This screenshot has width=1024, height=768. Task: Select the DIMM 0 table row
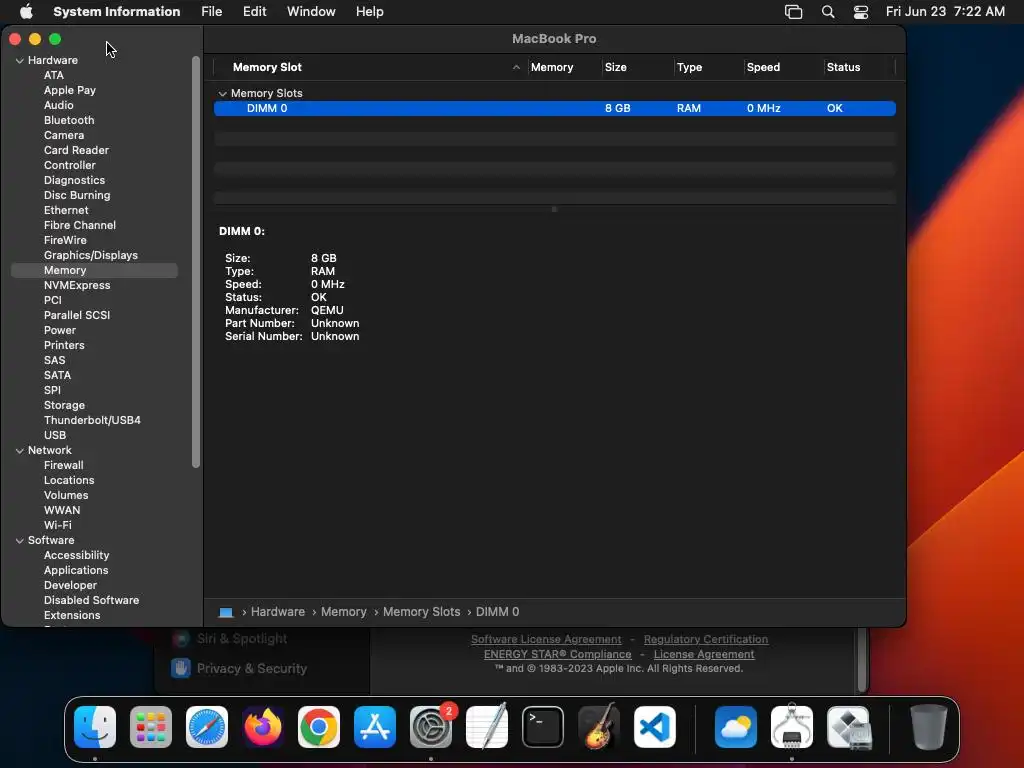pyautogui.click(x=554, y=108)
